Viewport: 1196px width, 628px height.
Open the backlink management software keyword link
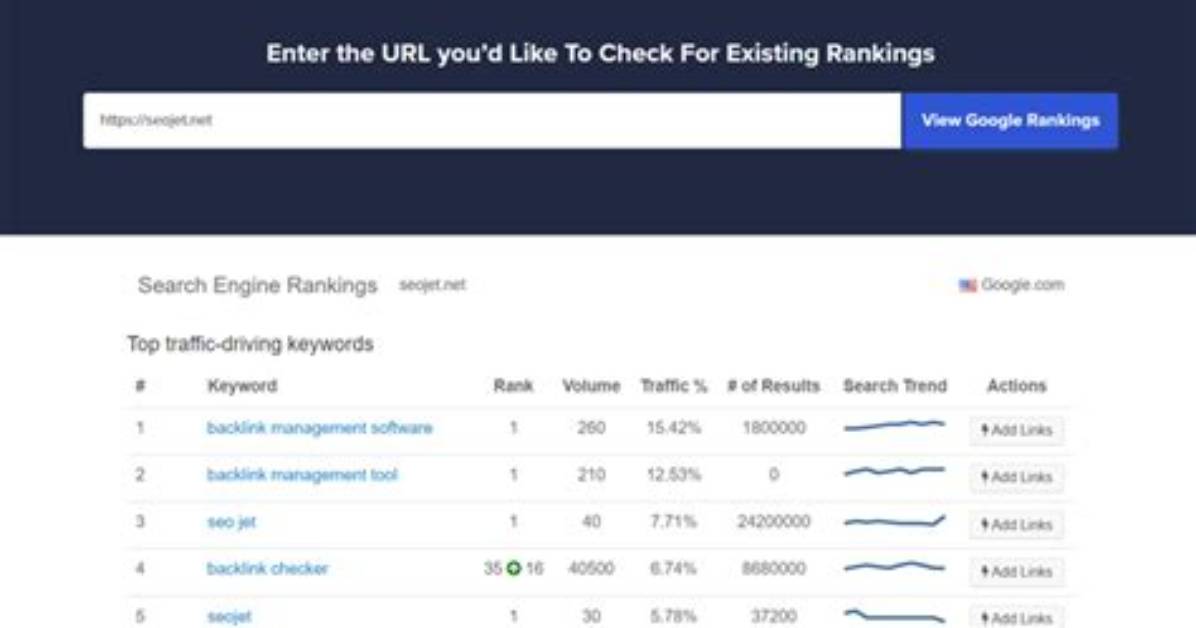(x=320, y=427)
